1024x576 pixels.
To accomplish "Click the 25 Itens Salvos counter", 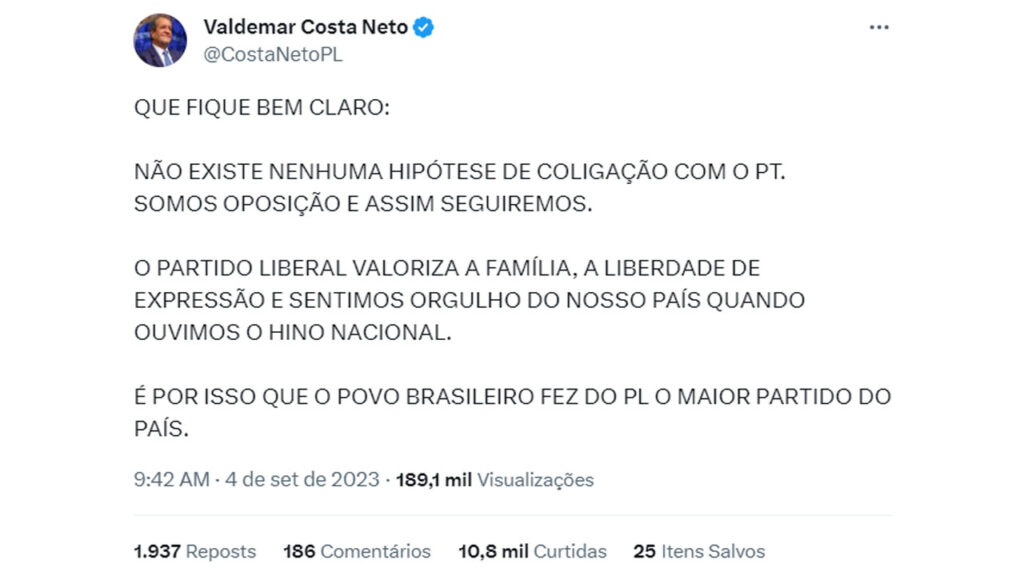I will pos(699,551).
